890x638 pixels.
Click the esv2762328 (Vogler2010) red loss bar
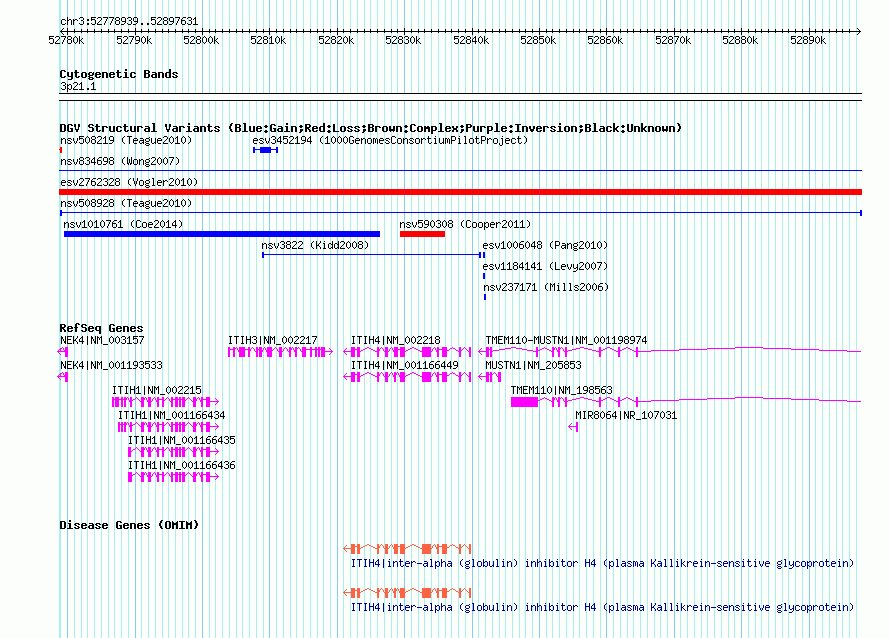click(x=460, y=192)
